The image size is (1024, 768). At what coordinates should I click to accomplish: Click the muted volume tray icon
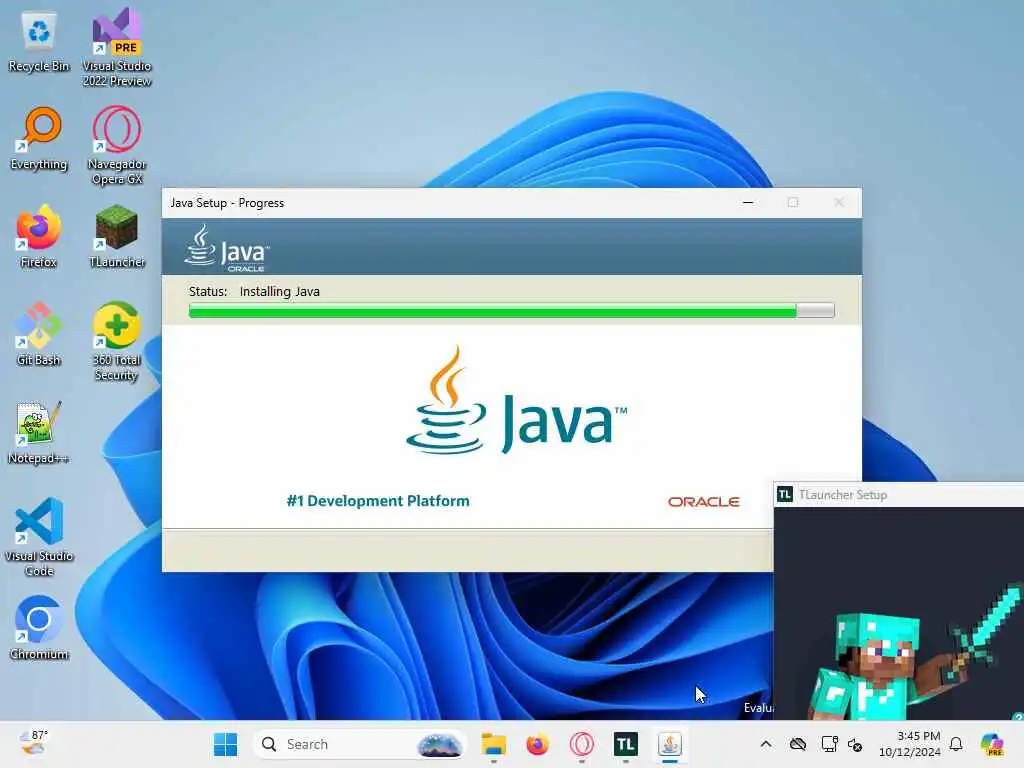856,744
